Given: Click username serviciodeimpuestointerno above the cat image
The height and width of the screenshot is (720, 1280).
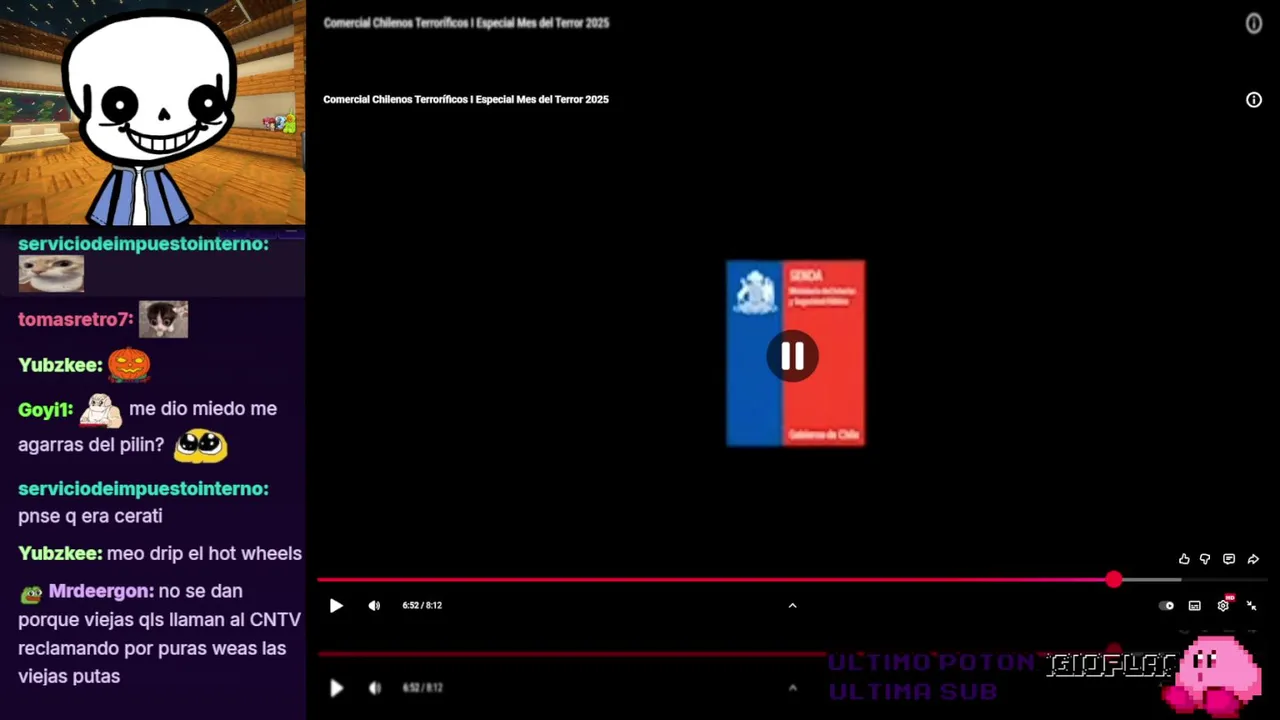Looking at the screenshot, I should pos(143,243).
